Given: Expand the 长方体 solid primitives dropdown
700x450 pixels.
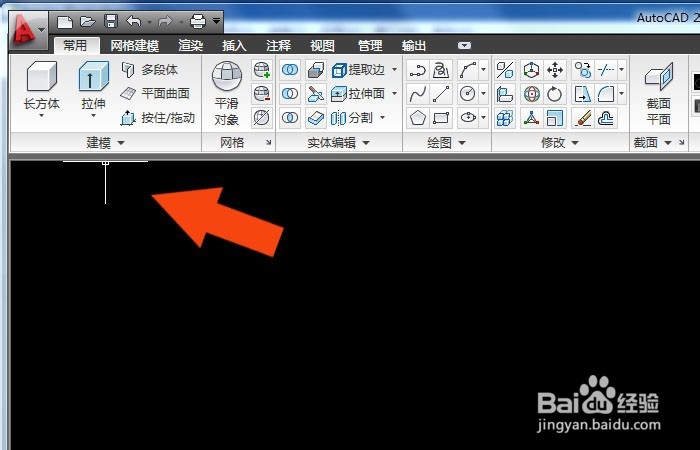Looking at the screenshot, I should pyautogui.click(x=42, y=116).
